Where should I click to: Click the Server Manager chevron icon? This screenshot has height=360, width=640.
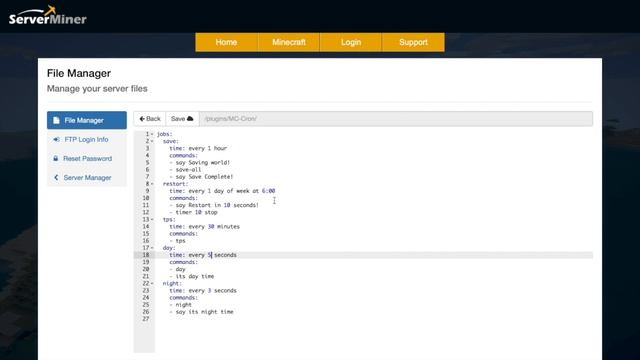click(x=56, y=178)
